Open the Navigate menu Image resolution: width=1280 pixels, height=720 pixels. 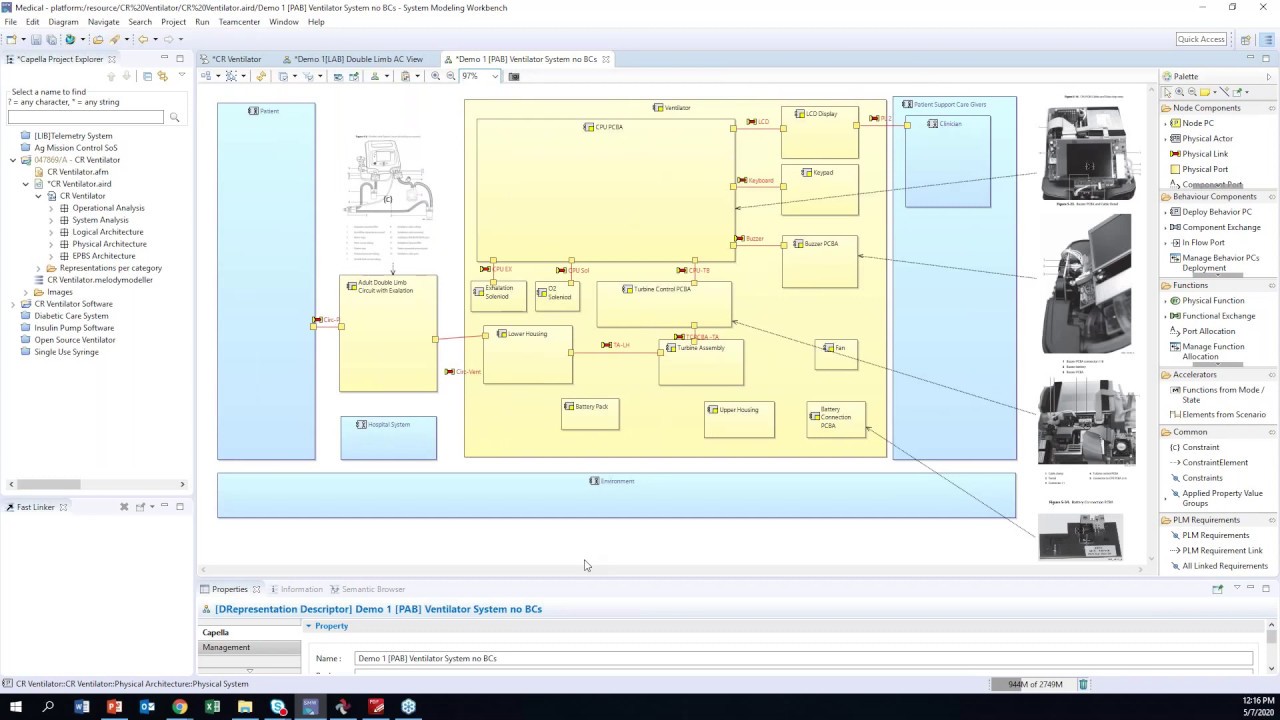[103, 21]
